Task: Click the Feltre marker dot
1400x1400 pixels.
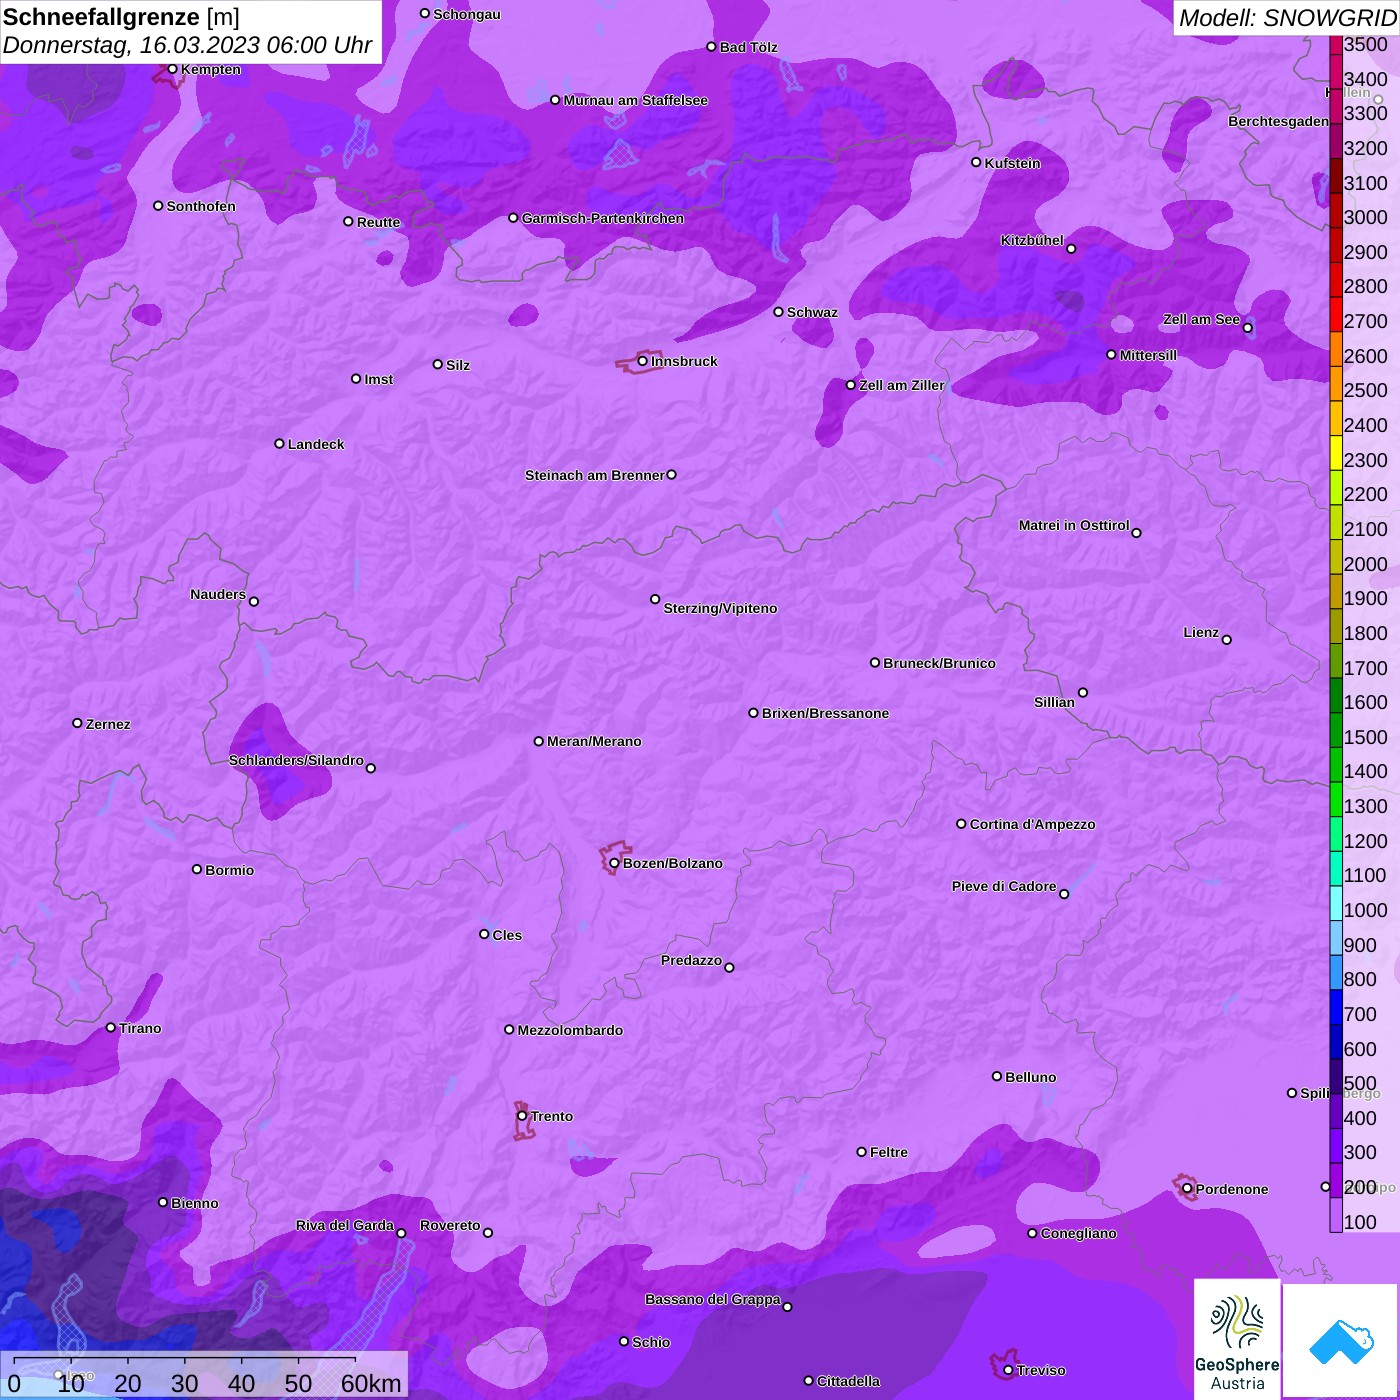Action: (x=861, y=1152)
